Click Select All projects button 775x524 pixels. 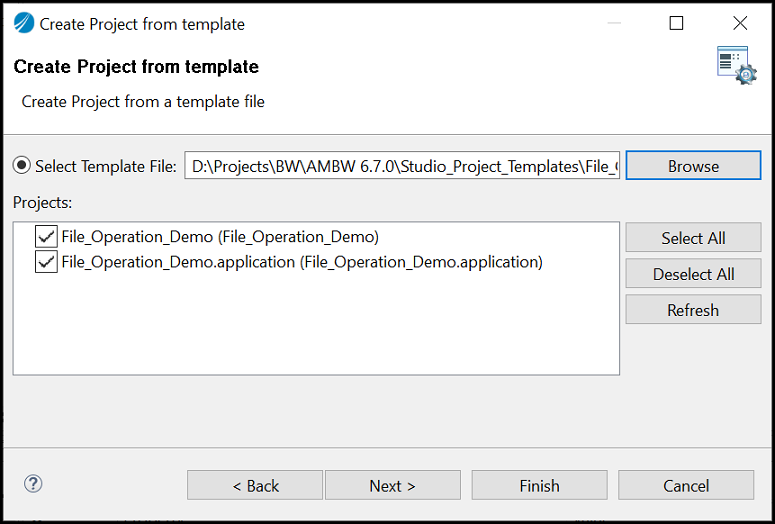click(x=693, y=238)
